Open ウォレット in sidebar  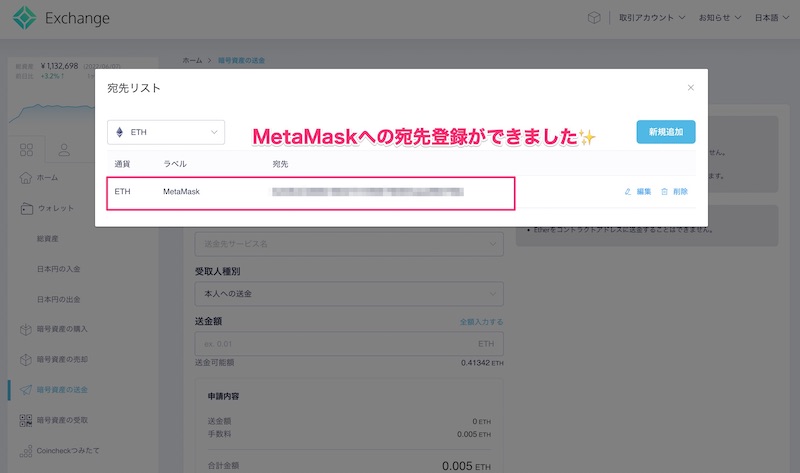(x=56, y=208)
